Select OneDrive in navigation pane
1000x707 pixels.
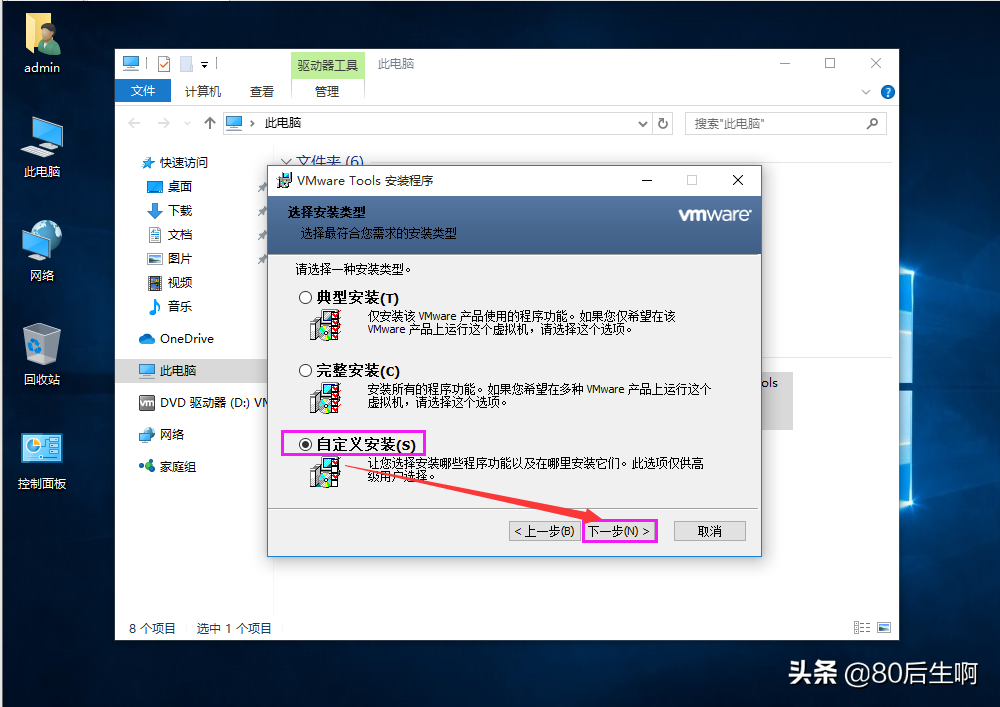(177, 339)
